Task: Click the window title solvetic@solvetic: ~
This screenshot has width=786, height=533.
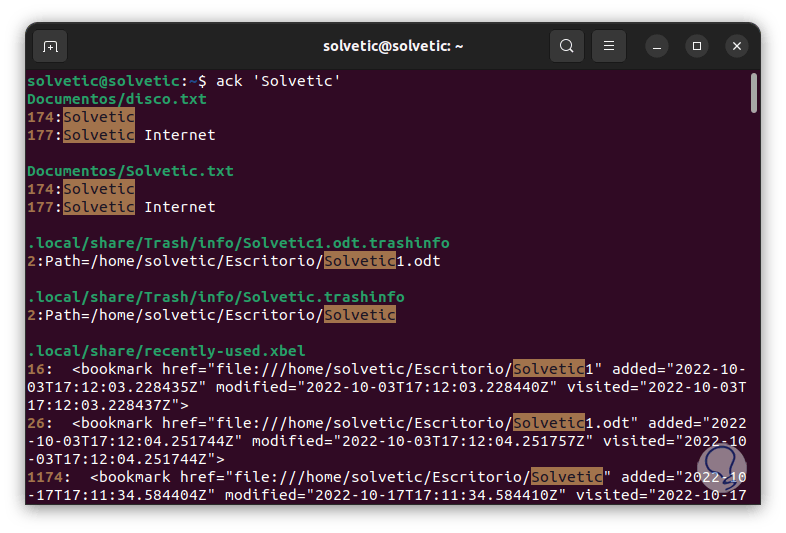Action: 393,46
